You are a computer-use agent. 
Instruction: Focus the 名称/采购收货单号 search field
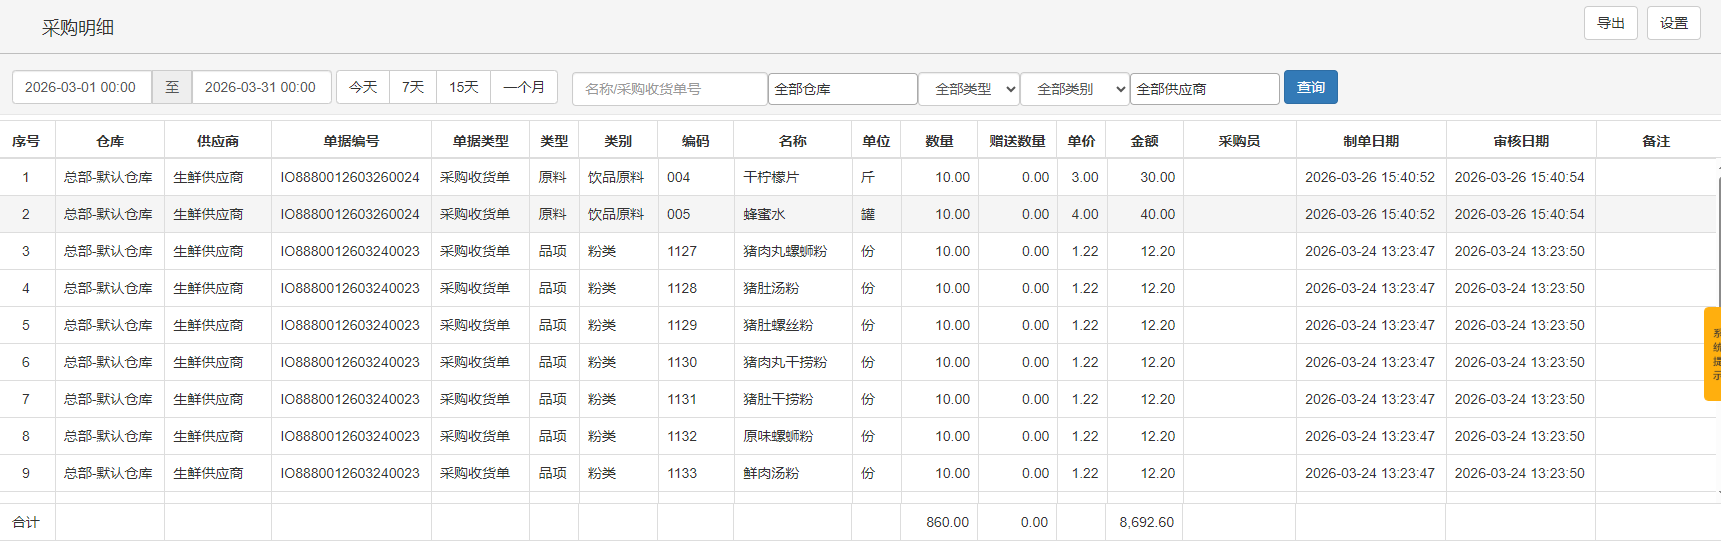(x=669, y=89)
